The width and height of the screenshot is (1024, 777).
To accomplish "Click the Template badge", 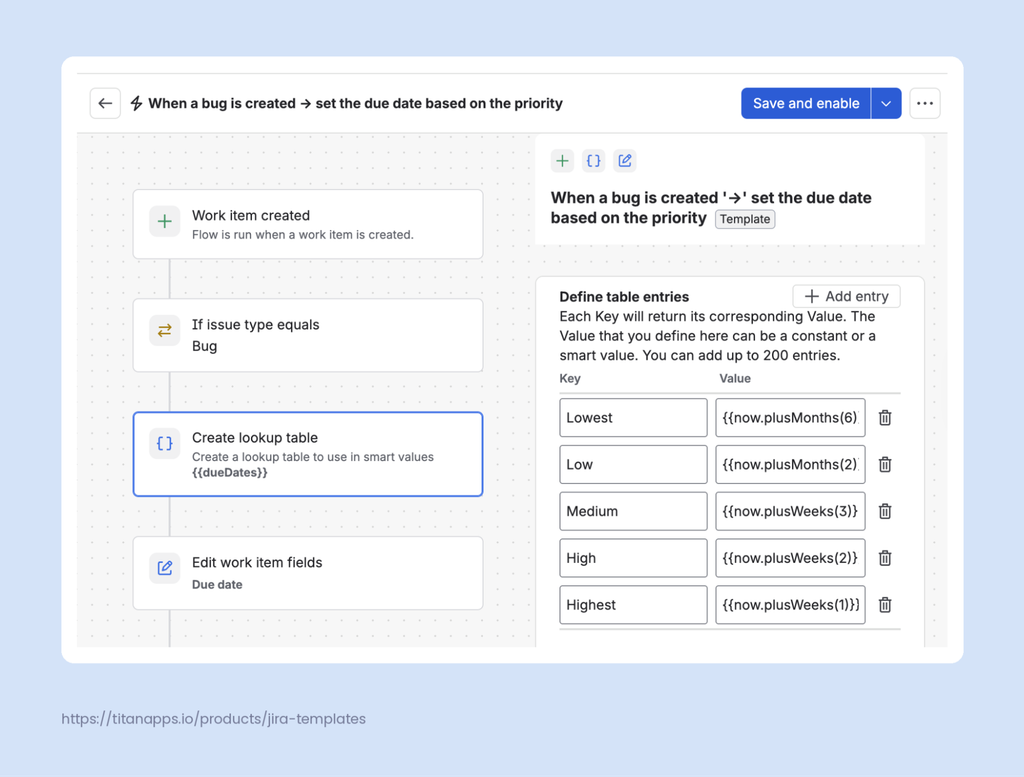I will coord(745,219).
